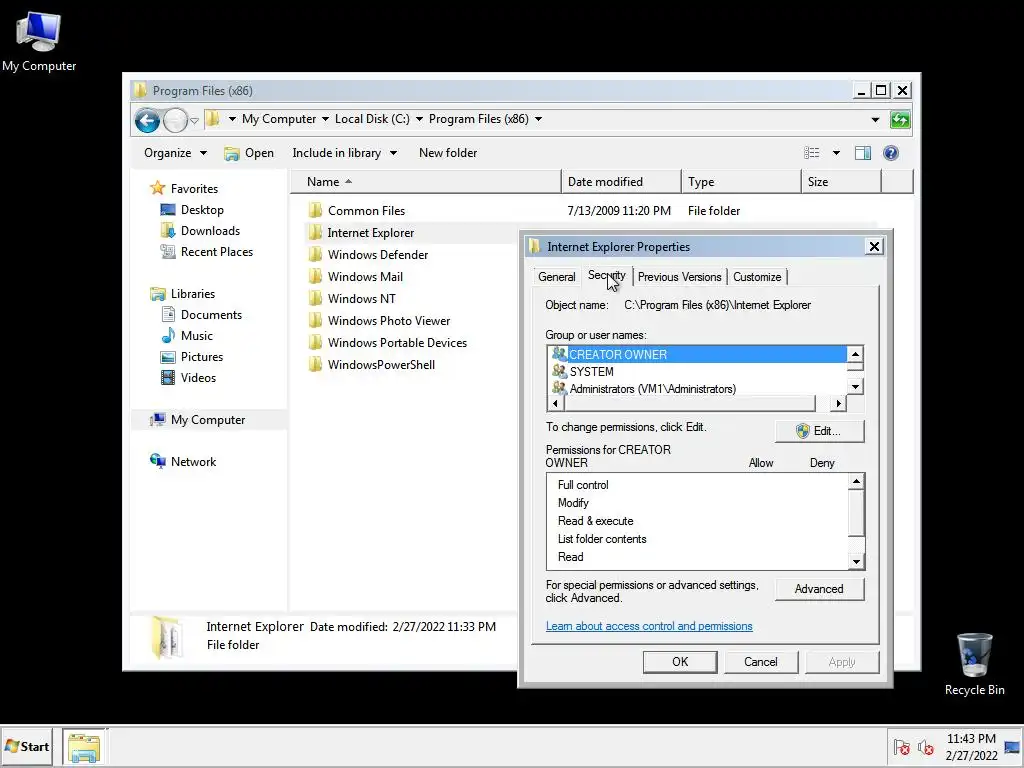The image size is (1024, 768).
Task: Click the forward navigation arrow button
Action: click(175, 120)
